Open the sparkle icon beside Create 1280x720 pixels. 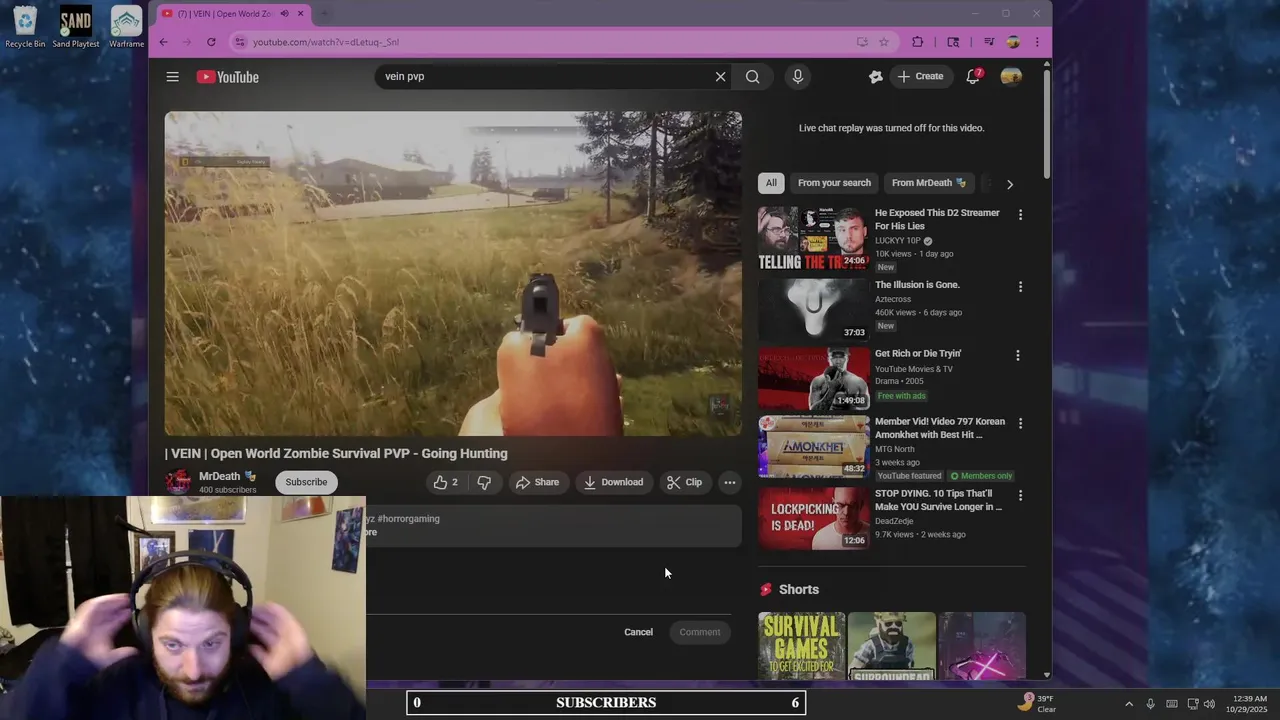pos(876,77)
